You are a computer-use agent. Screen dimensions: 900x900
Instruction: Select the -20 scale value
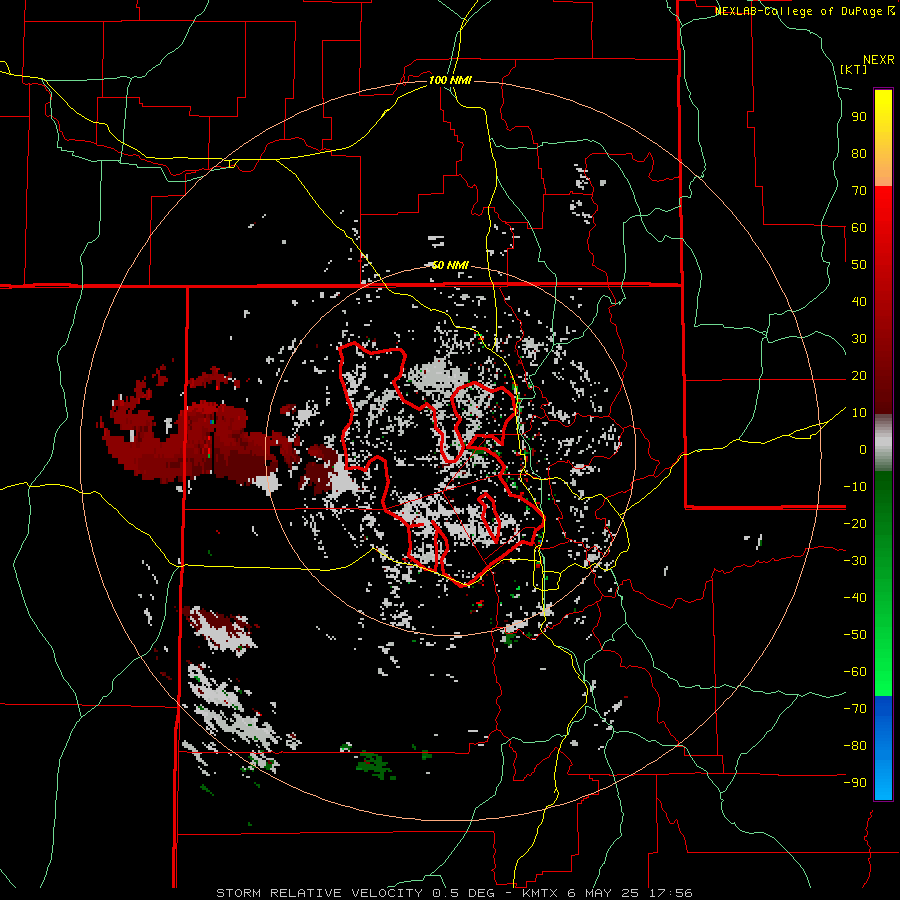click(x=855, y=524)
